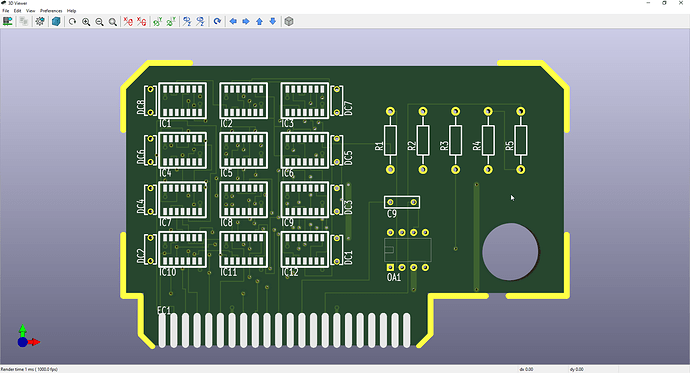The image size is (690, 373).
Task: Open the Preferences menu
Action: point(51,11)
